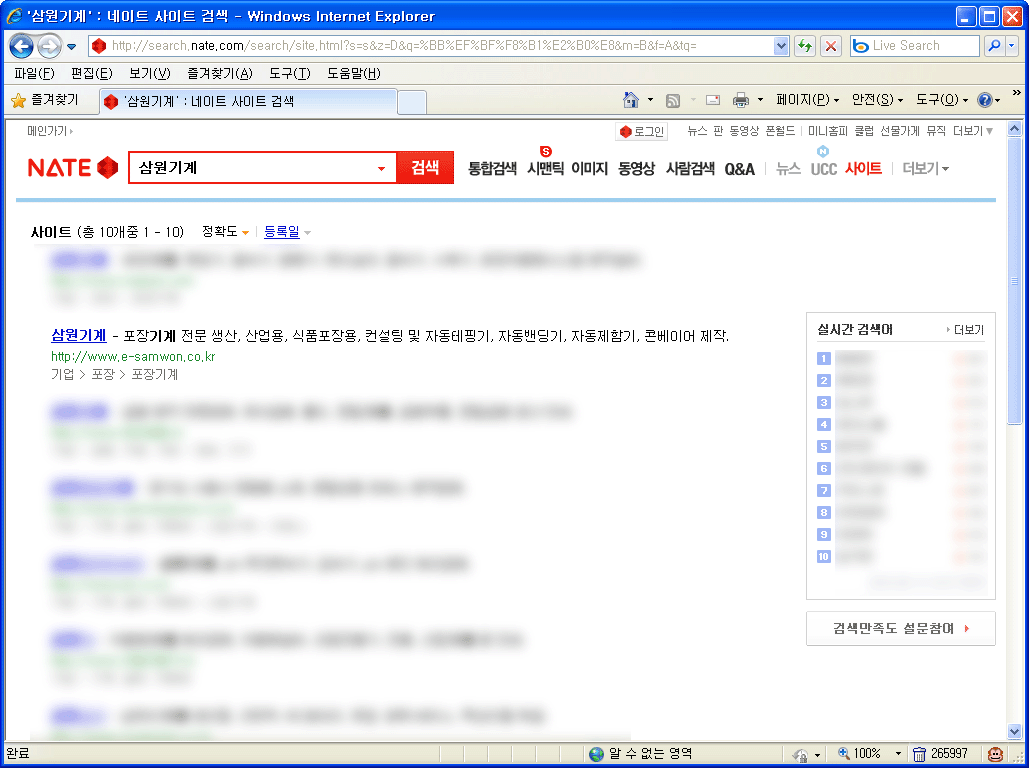
Task: Open the 즐겨찾기(A) menu
Action: click(220, 74)
